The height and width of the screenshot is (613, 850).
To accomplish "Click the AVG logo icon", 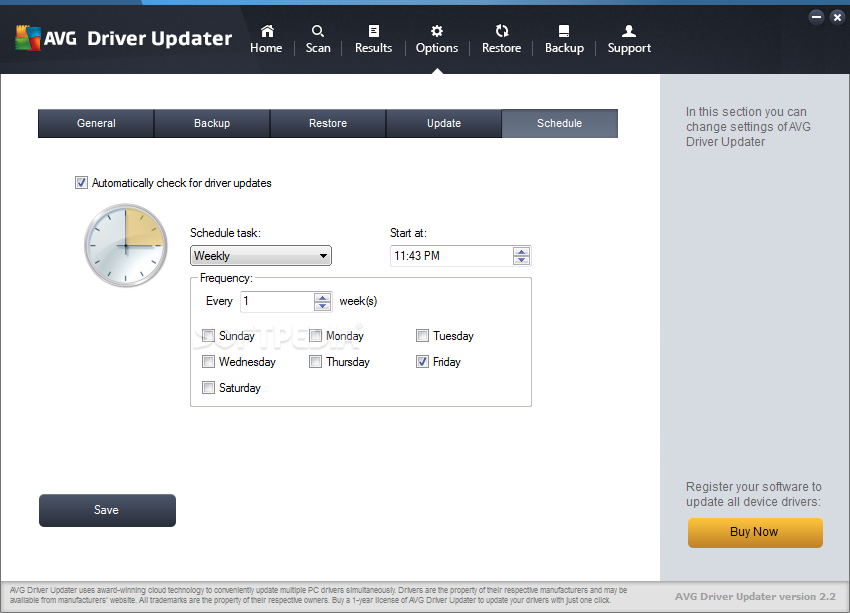I will [x=28, y=38].
